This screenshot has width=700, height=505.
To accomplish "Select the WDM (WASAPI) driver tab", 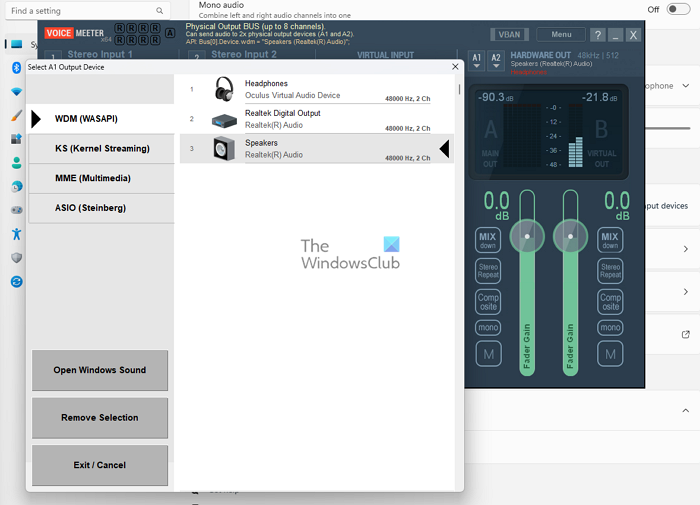I will tap(101, 119).
